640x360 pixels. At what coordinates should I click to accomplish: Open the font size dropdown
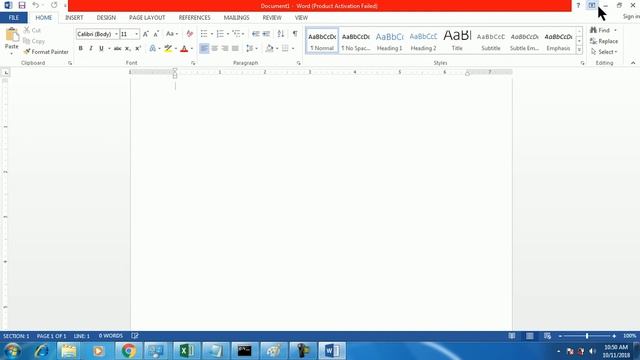[136, 34]
